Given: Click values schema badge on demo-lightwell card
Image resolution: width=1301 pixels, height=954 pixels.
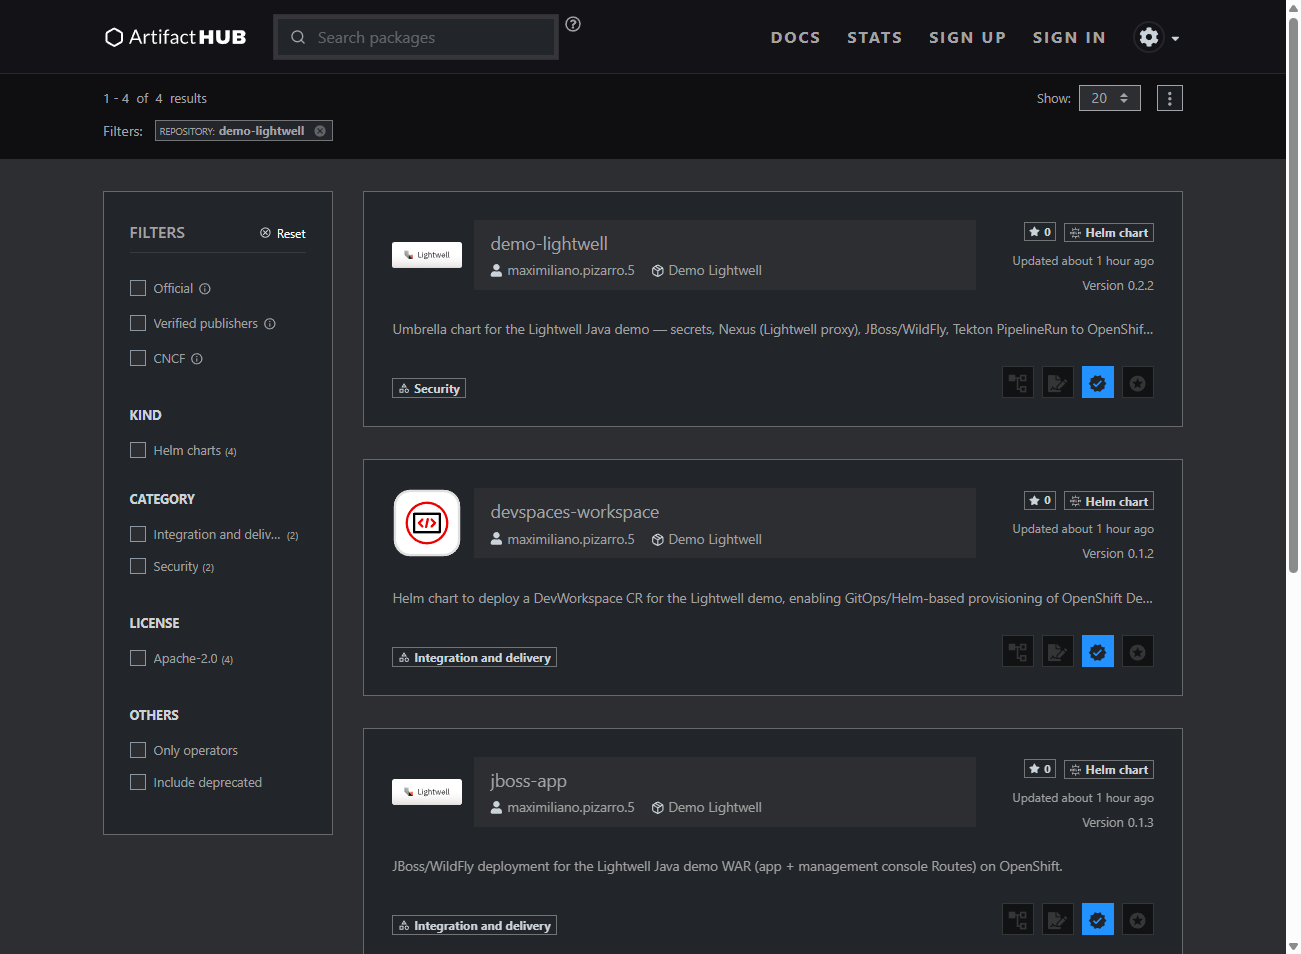Looking at the screenshot, I should click(1018, 383).
